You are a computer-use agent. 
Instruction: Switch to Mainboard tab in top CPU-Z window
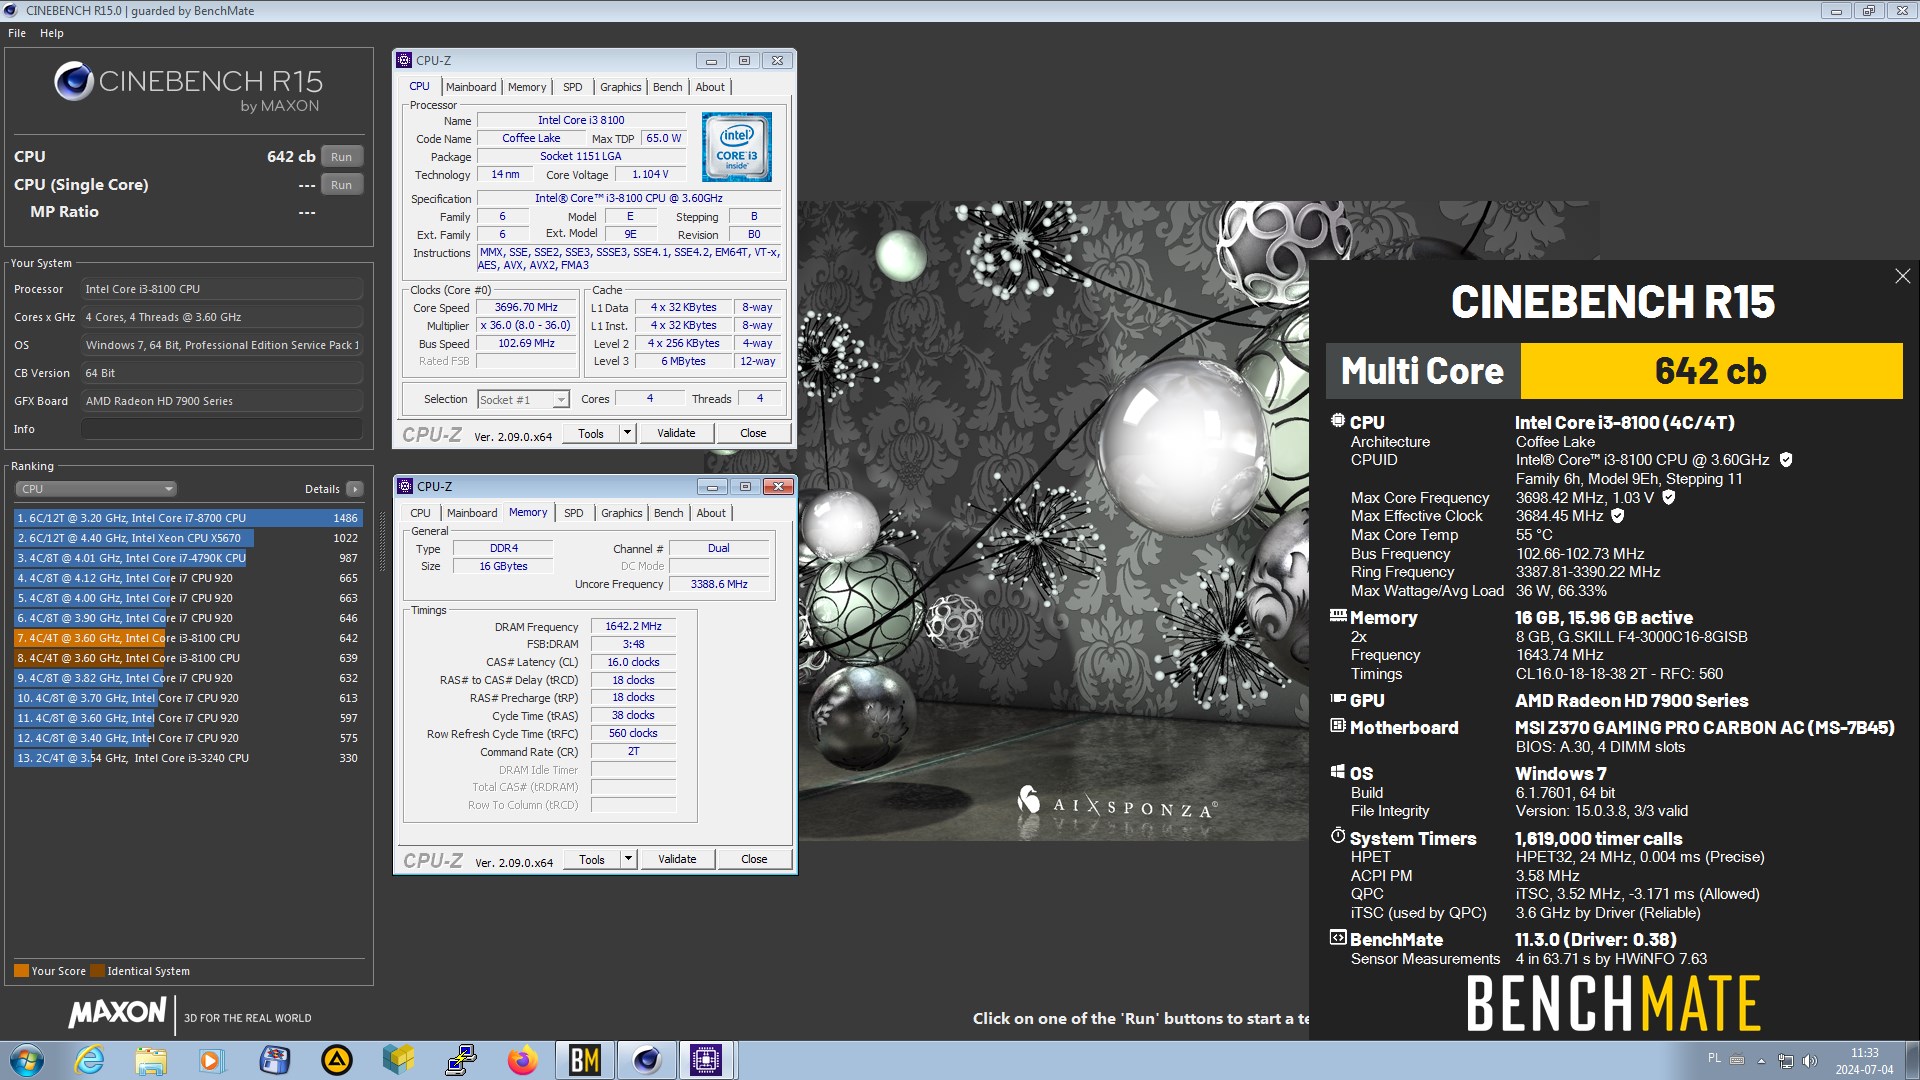click(471, 87)
